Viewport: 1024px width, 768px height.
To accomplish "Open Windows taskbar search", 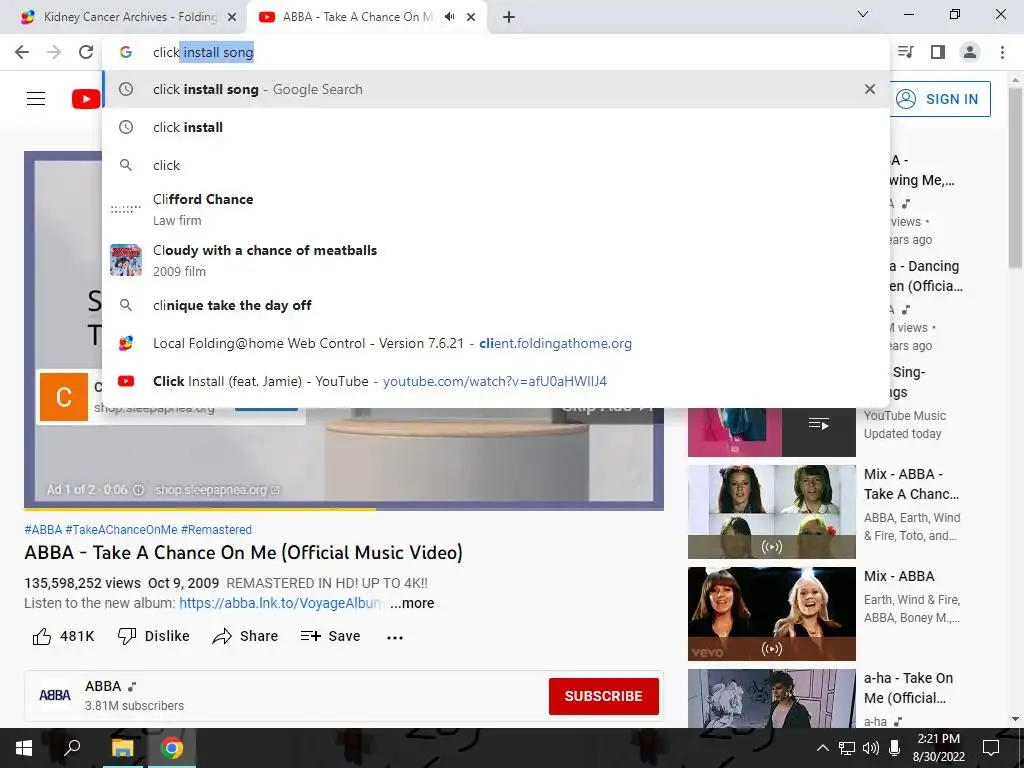I will tap(72, 748).
